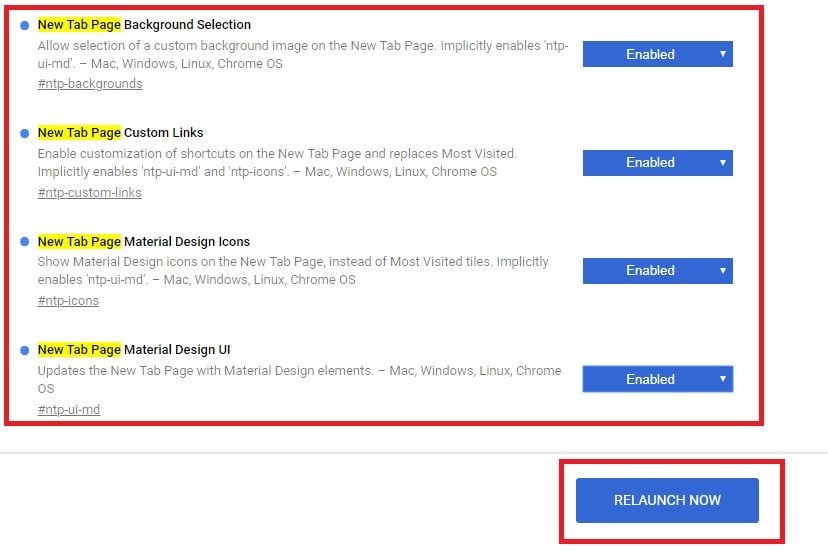
Task: Click the description about customization of shortcuts
Action: click(277, 163)
